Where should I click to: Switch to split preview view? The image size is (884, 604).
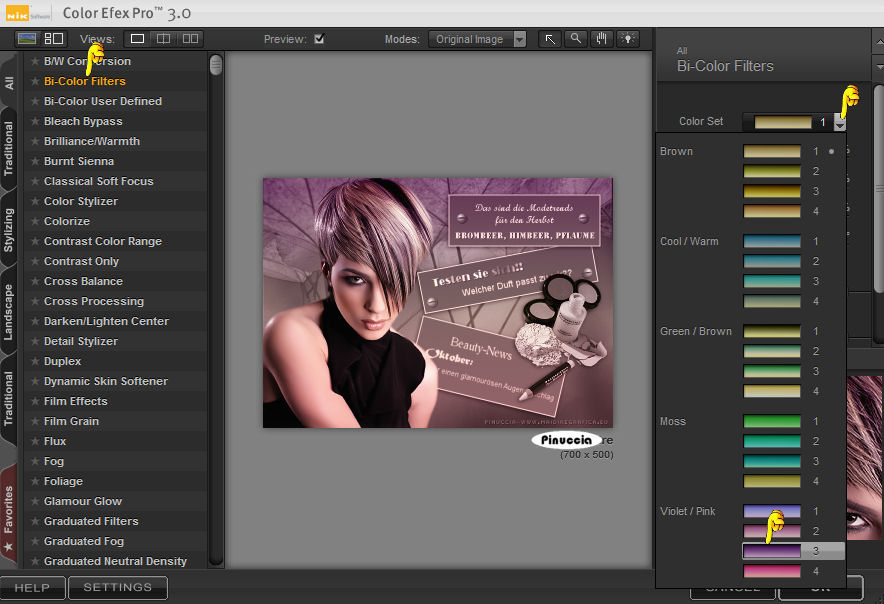163,39
